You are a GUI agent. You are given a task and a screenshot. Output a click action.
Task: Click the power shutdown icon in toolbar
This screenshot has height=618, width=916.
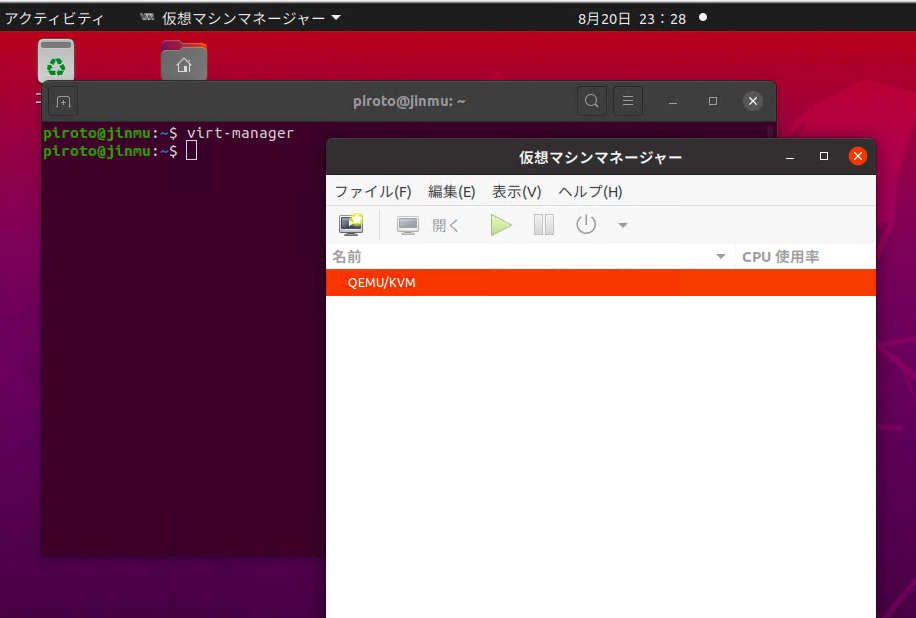586,225
